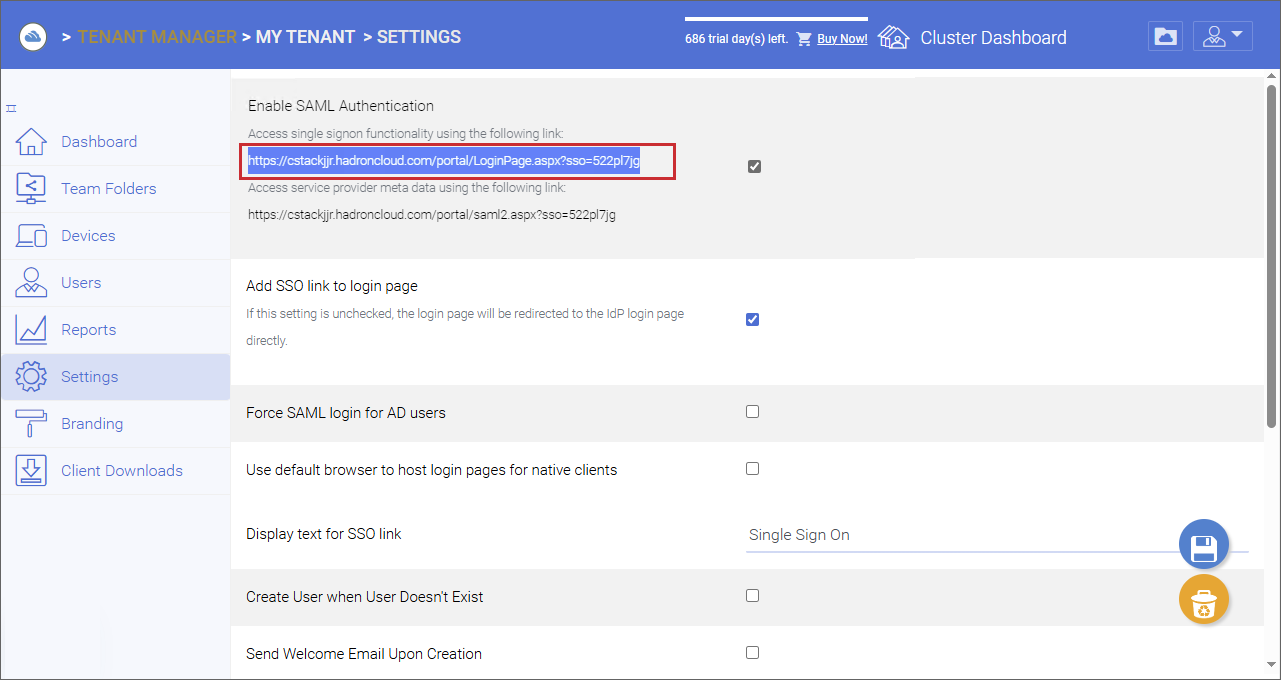Open Branding section

pyautogui.click(x=116, y=424)
